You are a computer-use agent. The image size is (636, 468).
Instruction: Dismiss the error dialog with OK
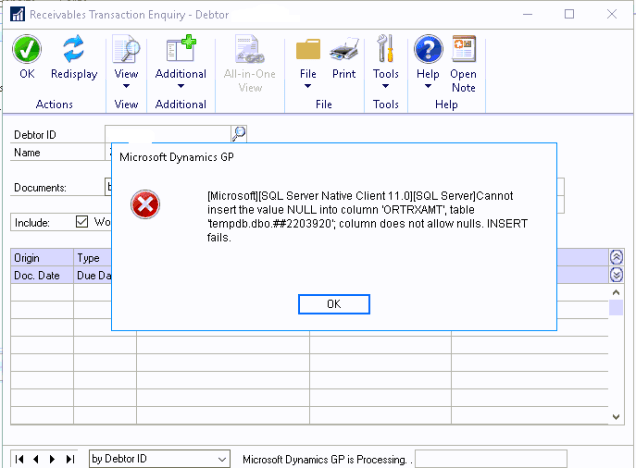[334, 304]
